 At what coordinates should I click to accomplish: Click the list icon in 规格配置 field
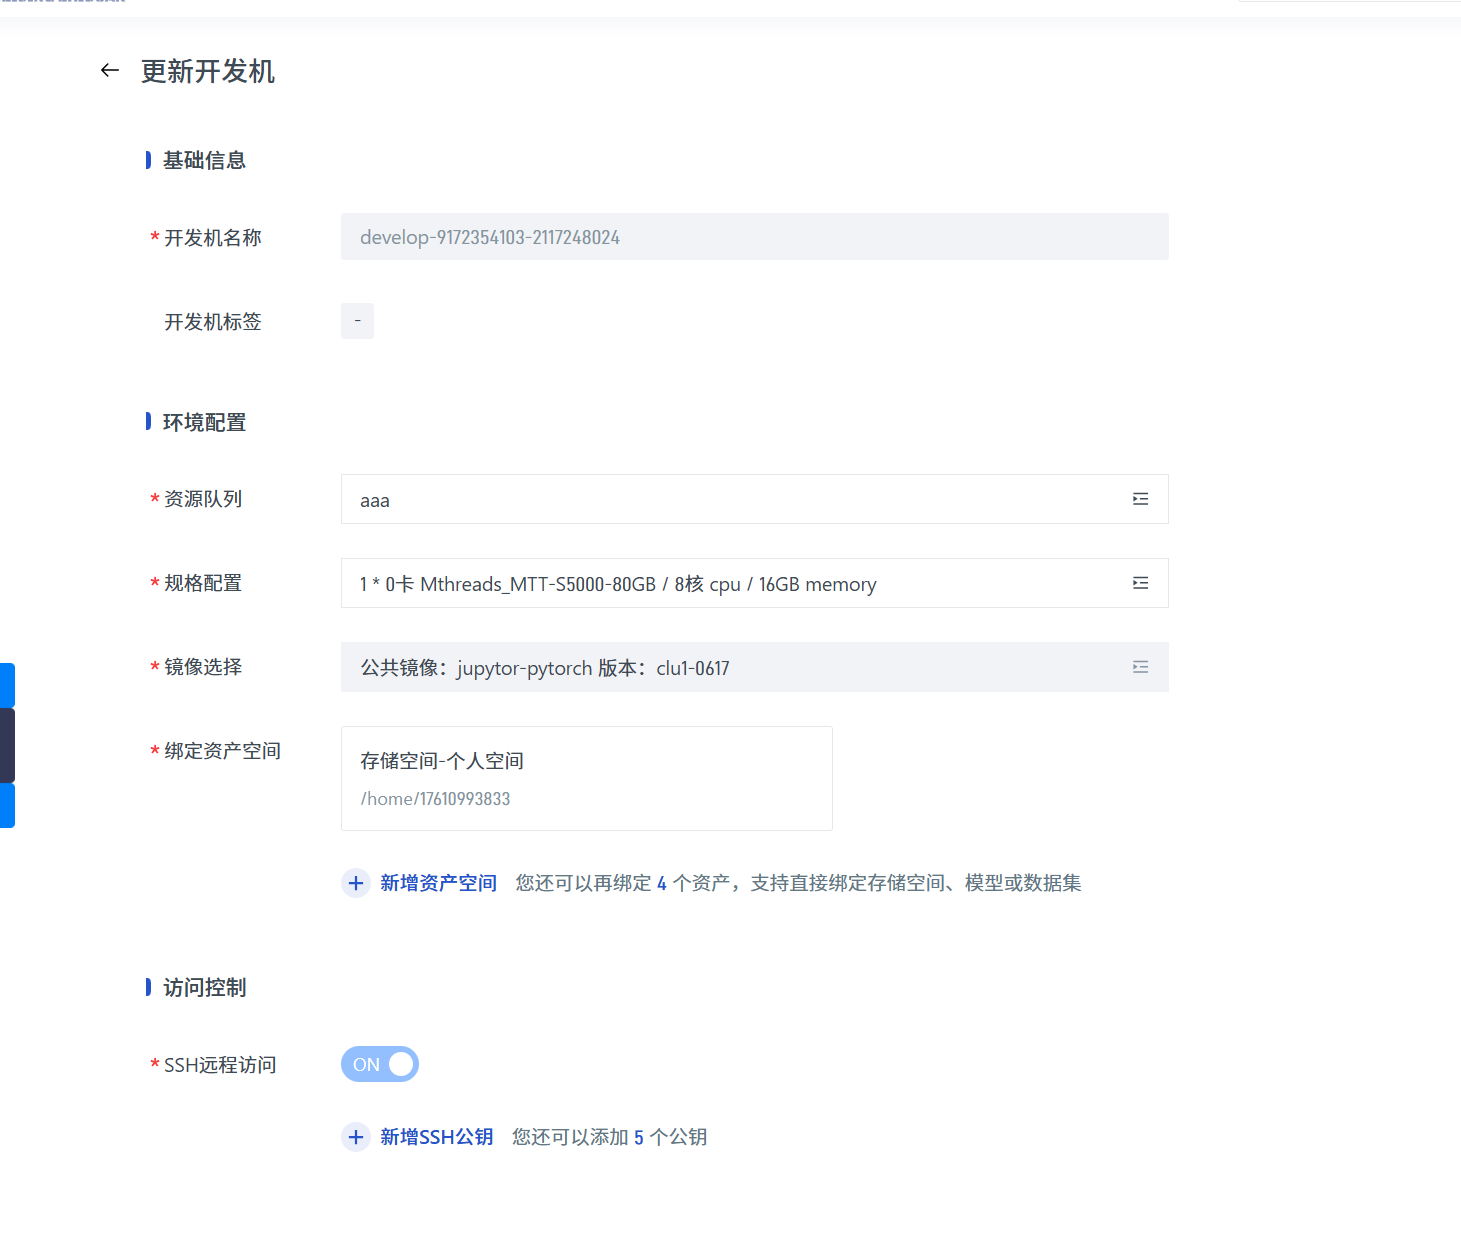(1140, 583)
